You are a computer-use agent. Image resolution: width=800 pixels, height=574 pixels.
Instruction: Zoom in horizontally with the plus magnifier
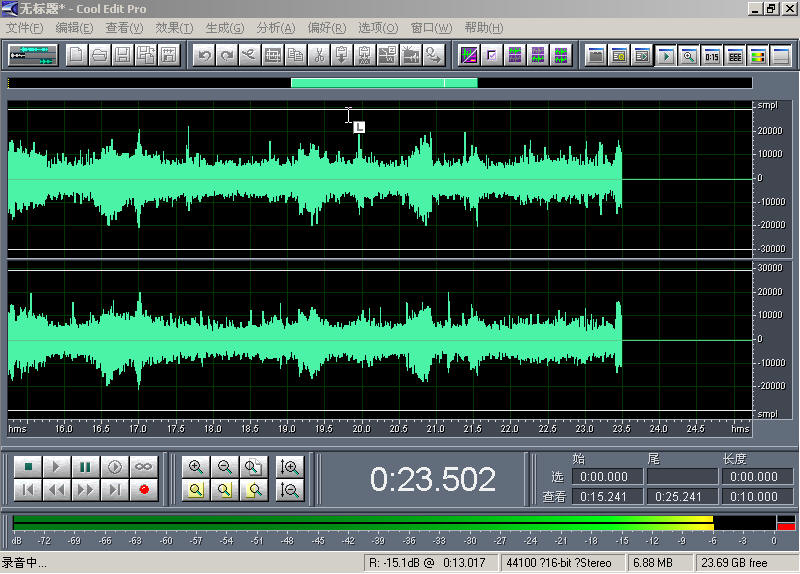[196, 467]
